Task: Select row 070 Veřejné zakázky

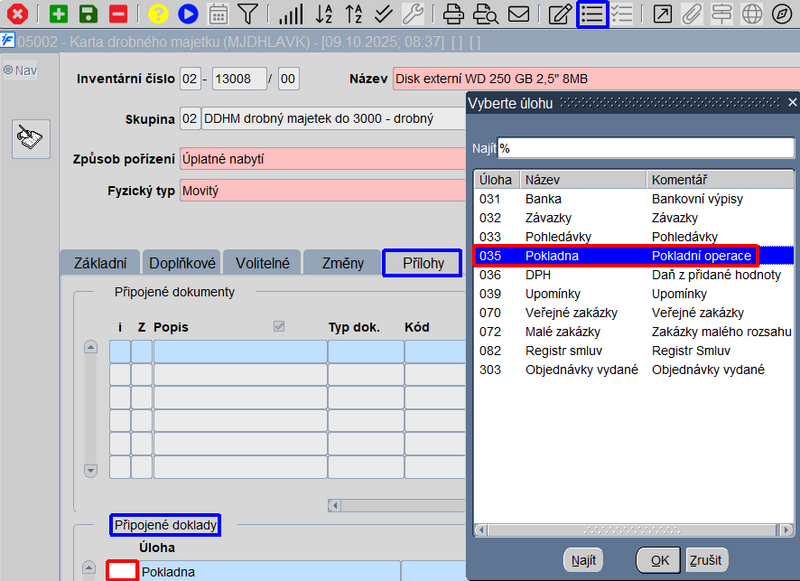Action: (x=634, y=313)
